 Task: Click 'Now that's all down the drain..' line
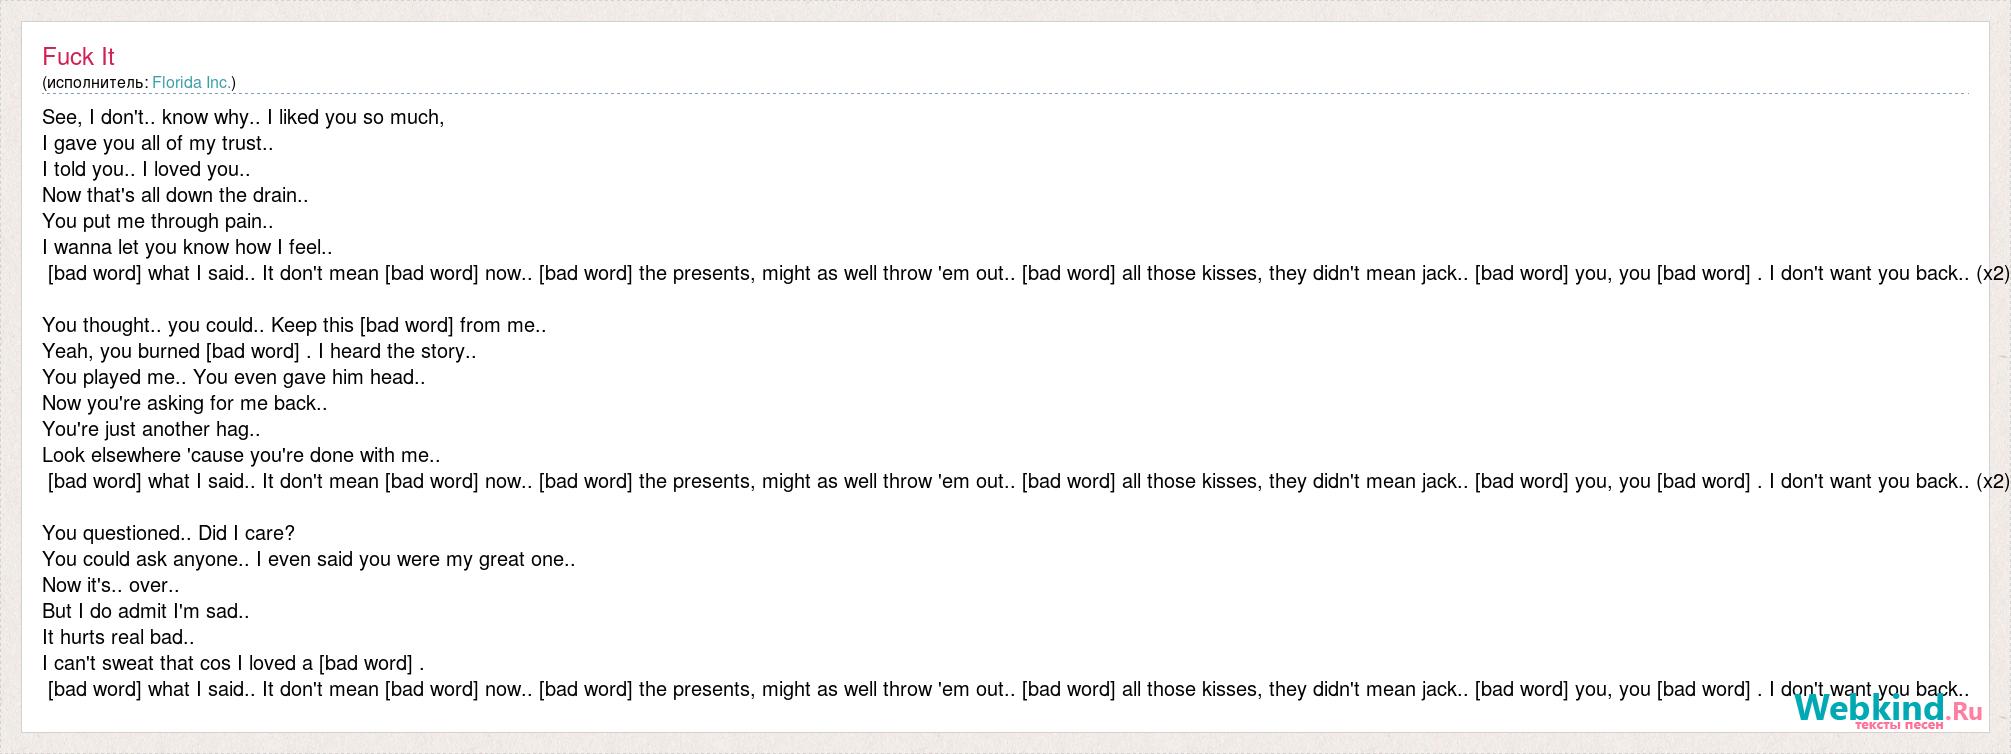(175, 195)
